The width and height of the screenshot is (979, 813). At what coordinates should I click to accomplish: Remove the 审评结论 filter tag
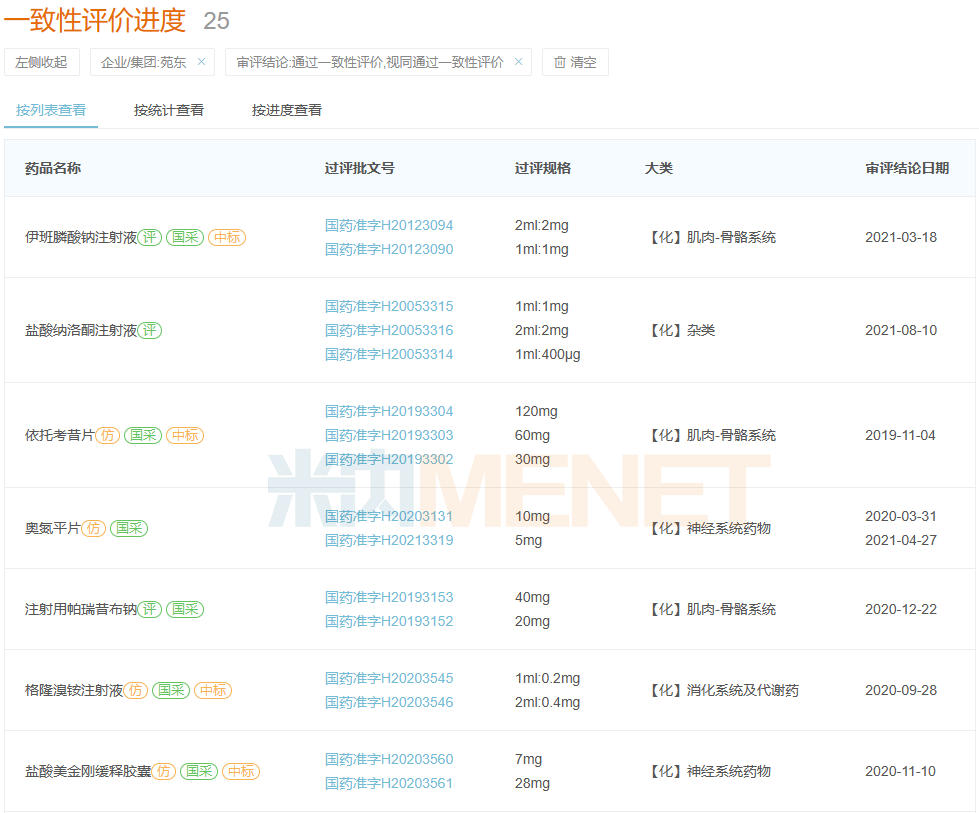[518, 62]
